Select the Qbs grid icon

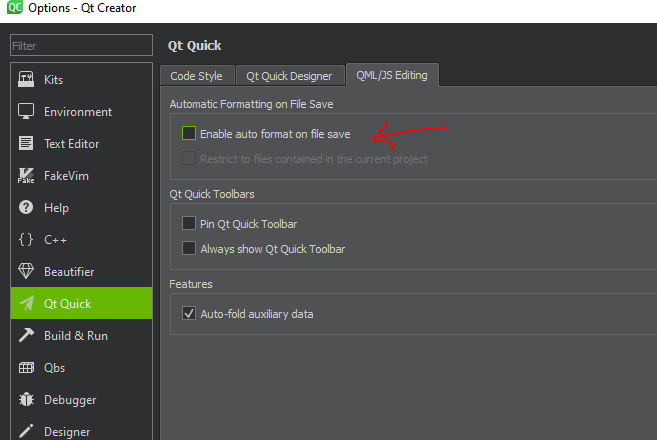pos(27,368)
